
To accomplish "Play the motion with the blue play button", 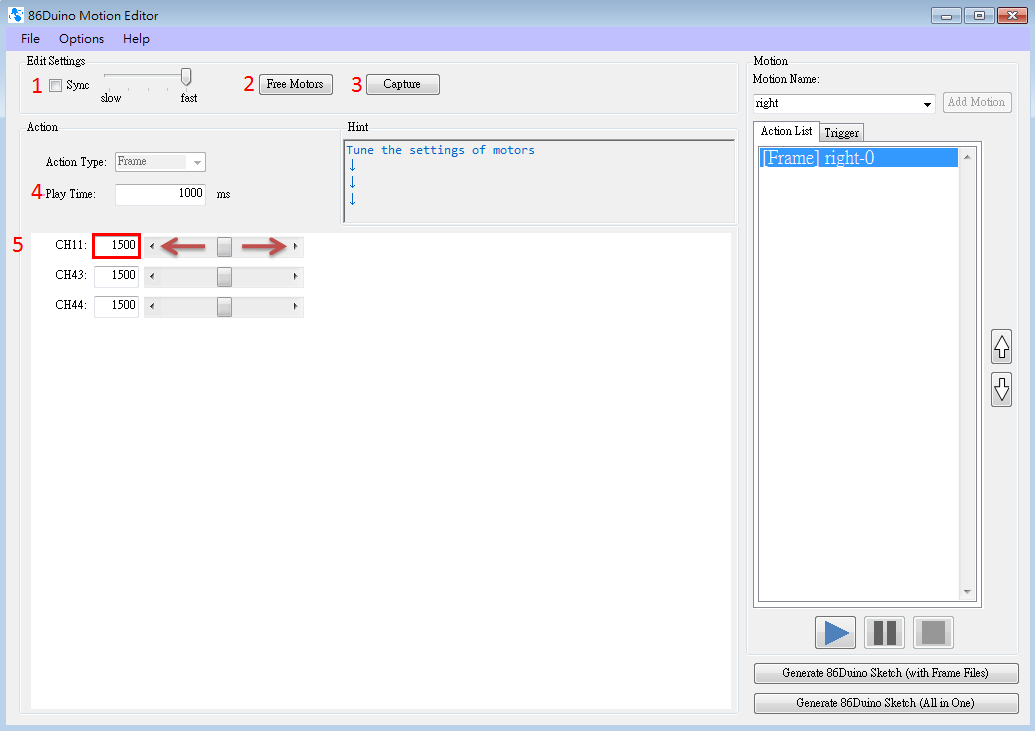I will (835, 633).
